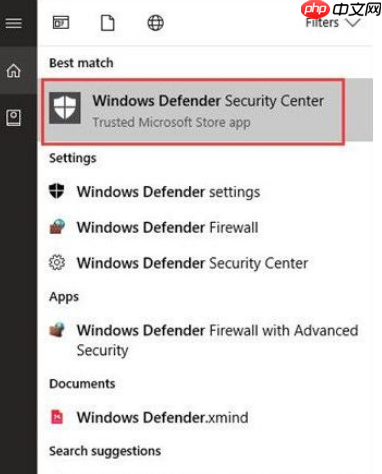Filter results by Documents icon
Screen dimensions: 382x474
[108, 23]
